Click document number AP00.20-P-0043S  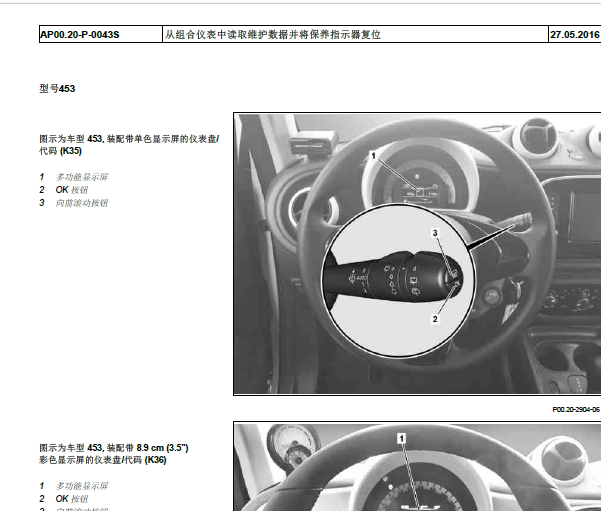[80, 35]
